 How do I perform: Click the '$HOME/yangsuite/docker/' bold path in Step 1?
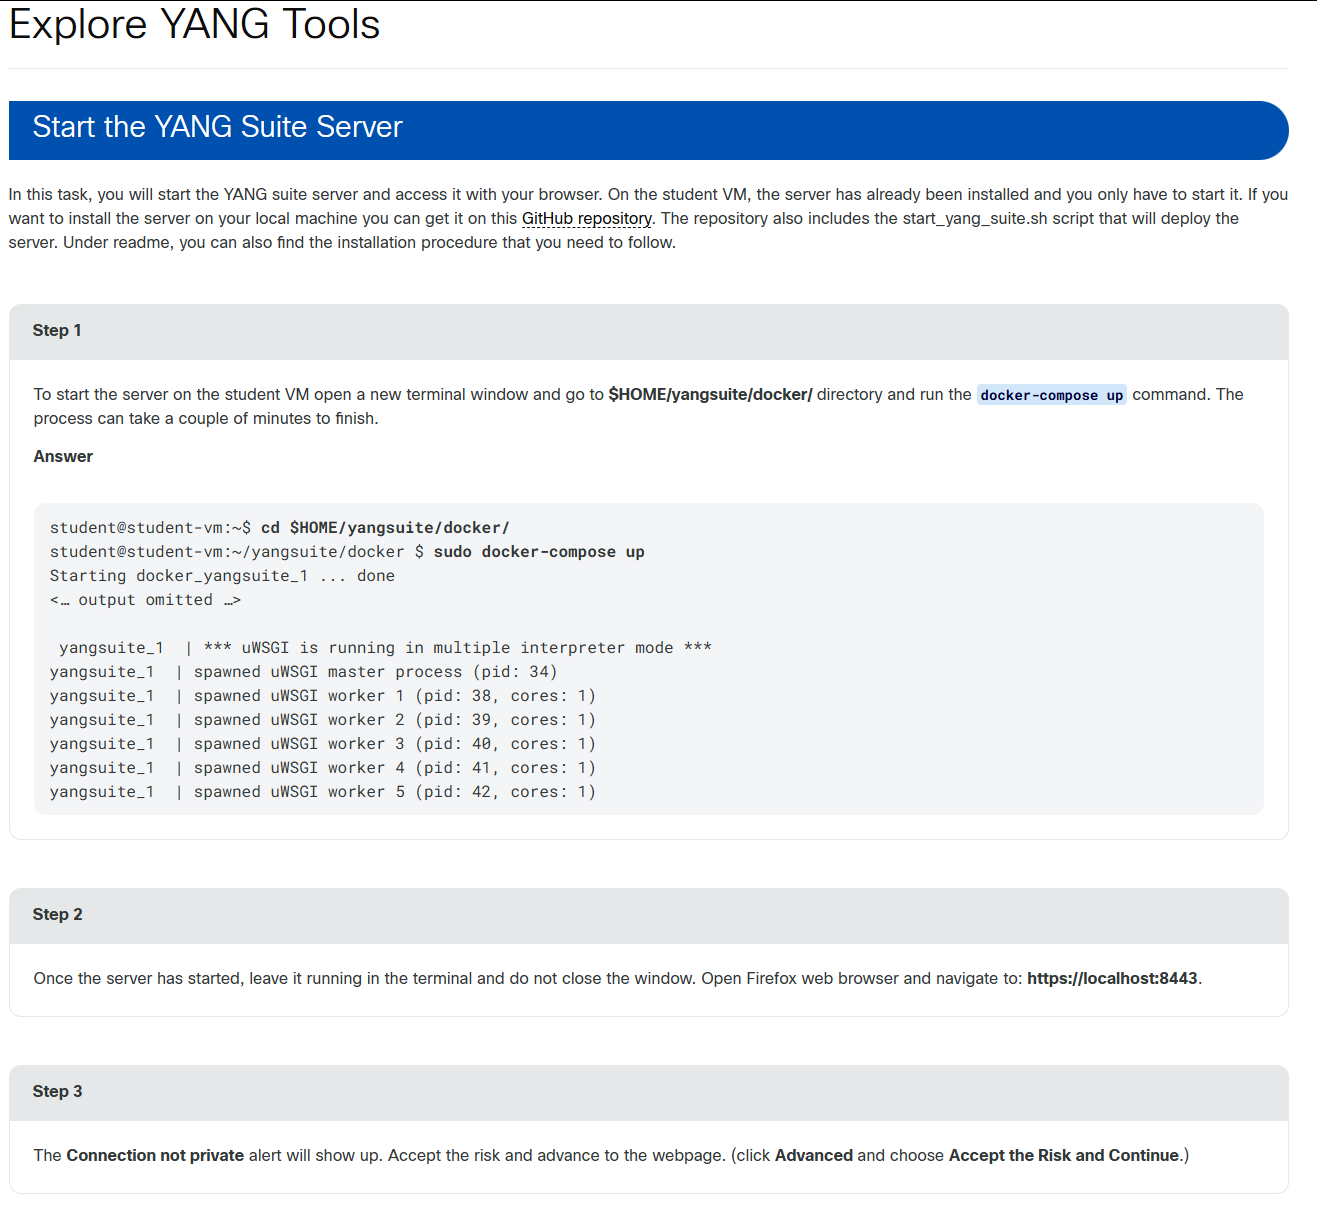pyautogui.click(x=710, y=394)
